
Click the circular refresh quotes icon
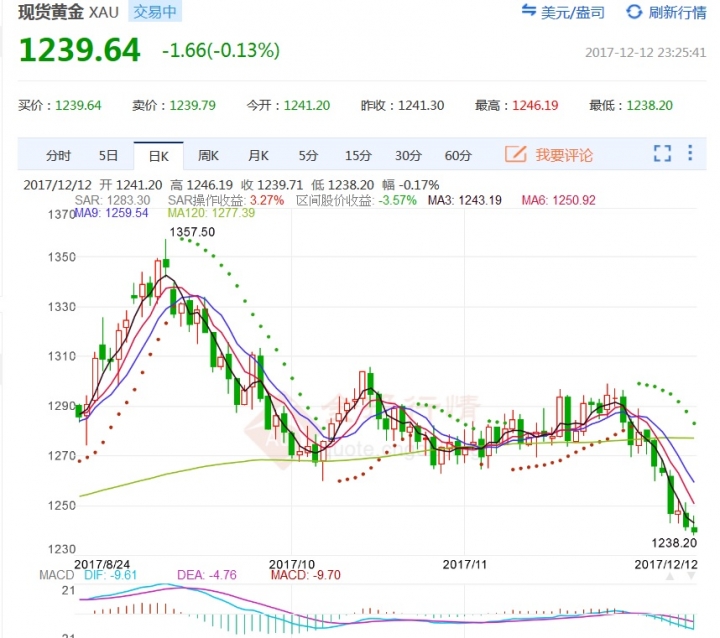[634, 12]
